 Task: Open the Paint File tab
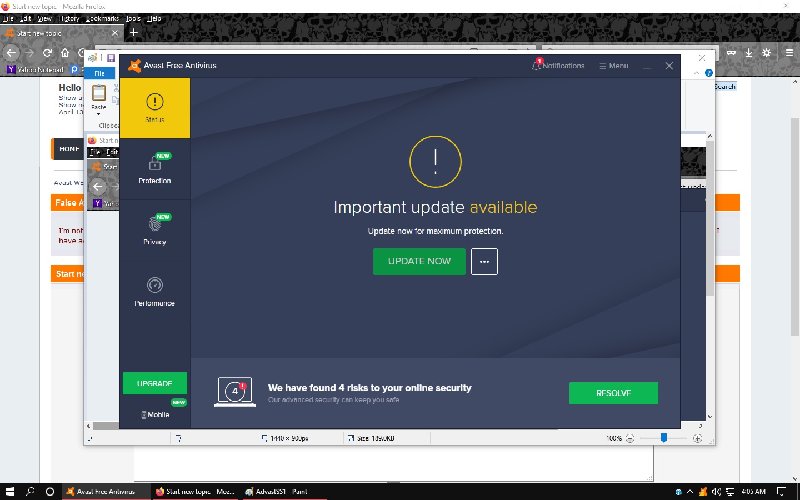coord(99,73)
